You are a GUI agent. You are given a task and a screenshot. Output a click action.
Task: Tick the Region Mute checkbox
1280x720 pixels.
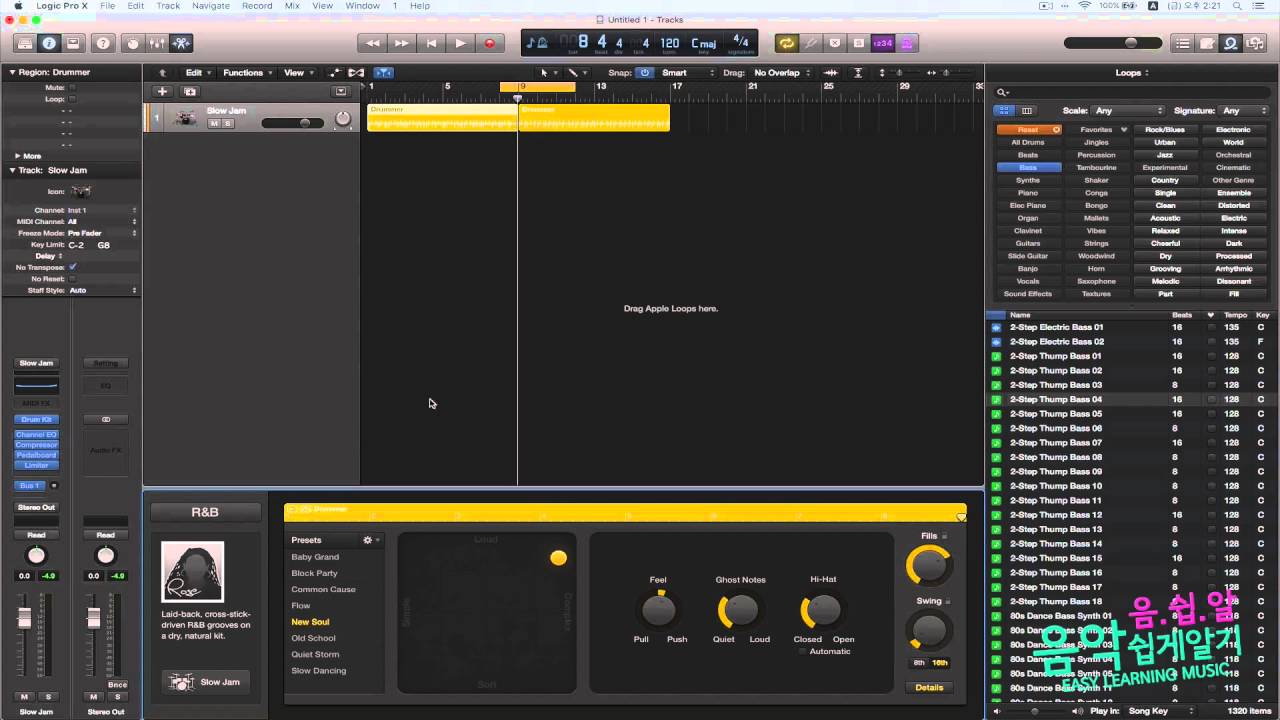tap(72, 87)
